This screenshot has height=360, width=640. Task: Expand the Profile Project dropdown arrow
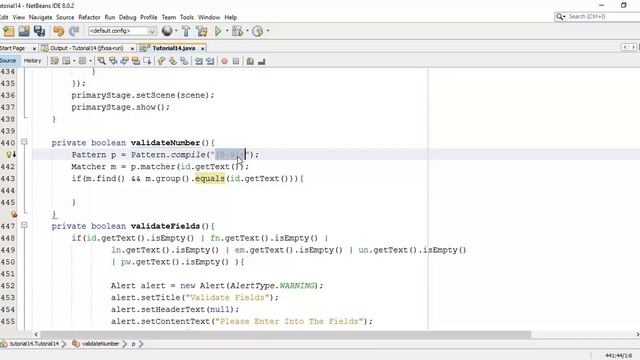click(x=268, y=31)
